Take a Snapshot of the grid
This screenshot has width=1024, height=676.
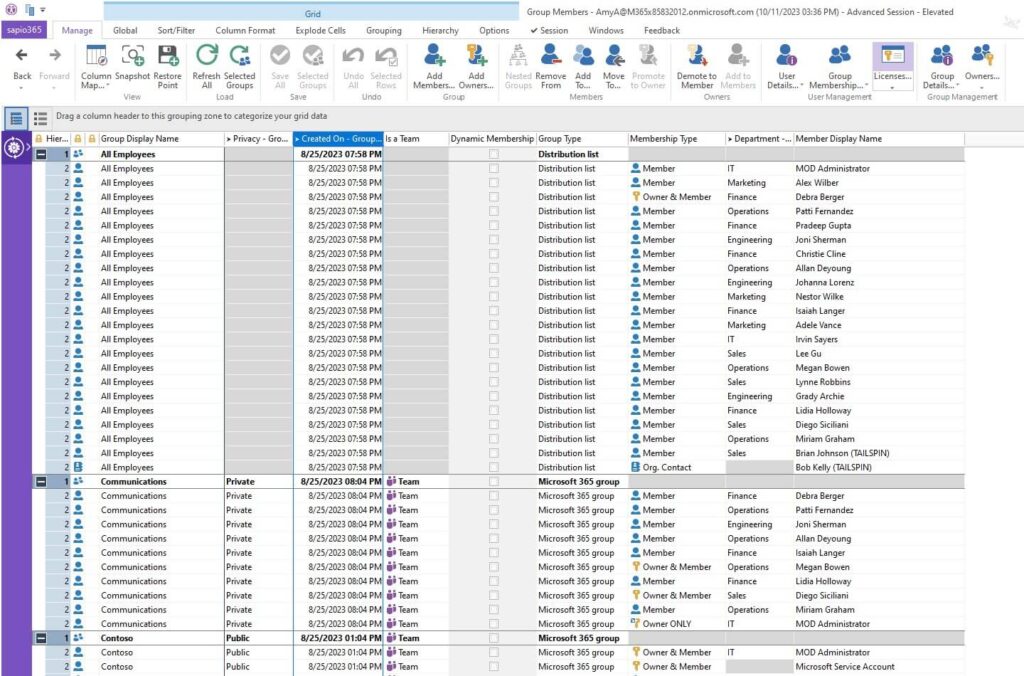pos(133,62)
